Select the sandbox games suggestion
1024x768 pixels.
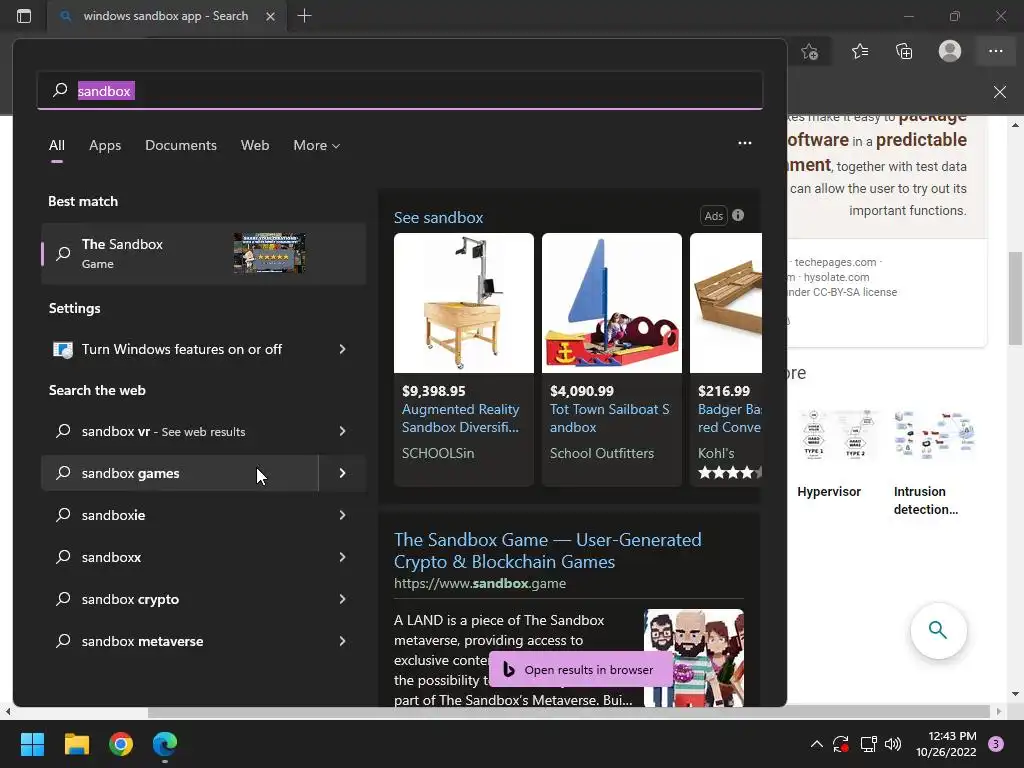tap(180, 473)
